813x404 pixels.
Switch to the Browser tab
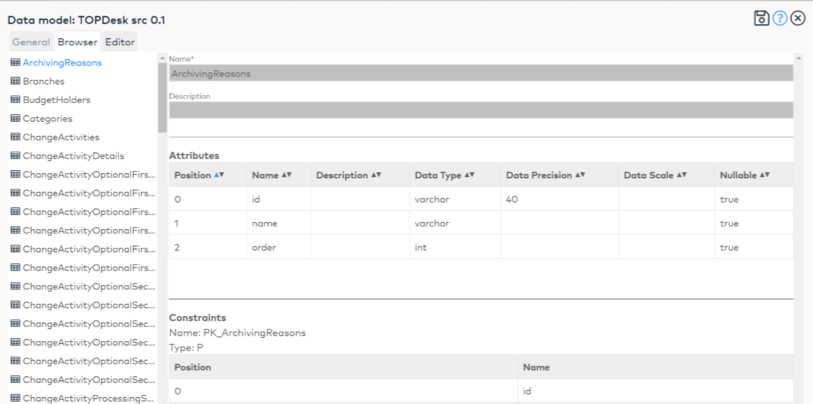(77, 42)
